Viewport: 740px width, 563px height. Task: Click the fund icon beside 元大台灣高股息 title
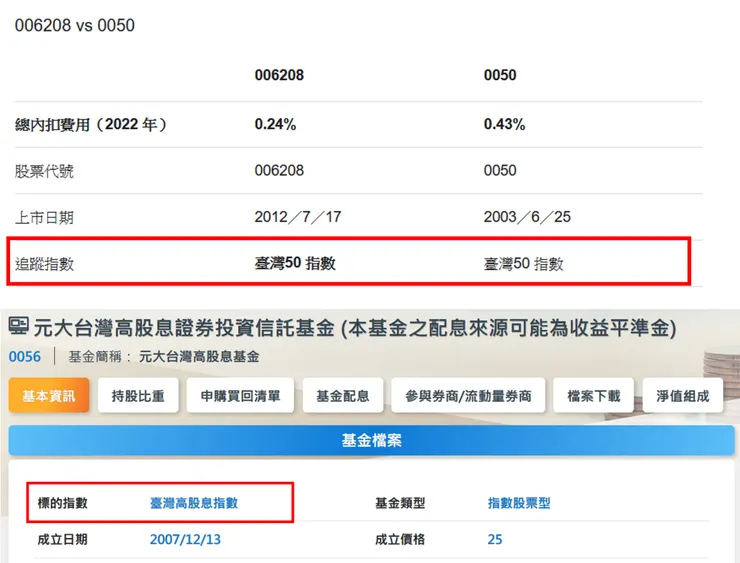pyautogui.click(x=19, y=327)
